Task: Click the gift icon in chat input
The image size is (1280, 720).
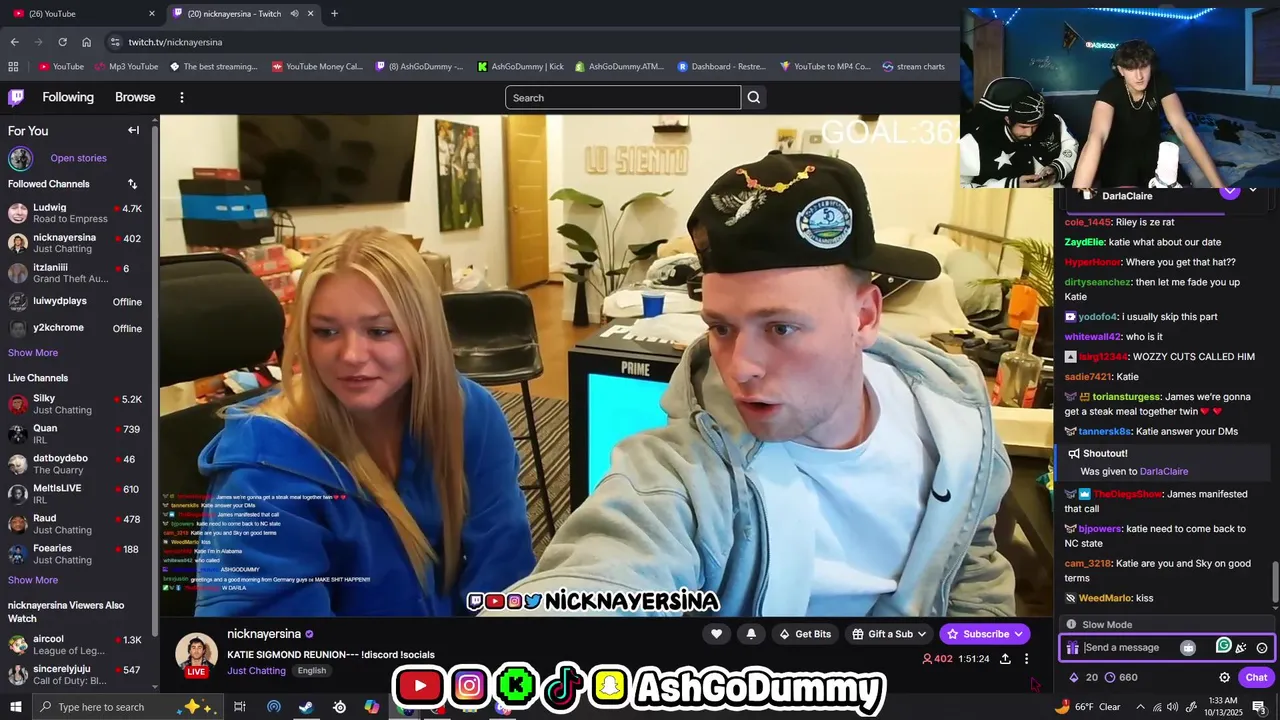Action: (x=1072, y=648)
